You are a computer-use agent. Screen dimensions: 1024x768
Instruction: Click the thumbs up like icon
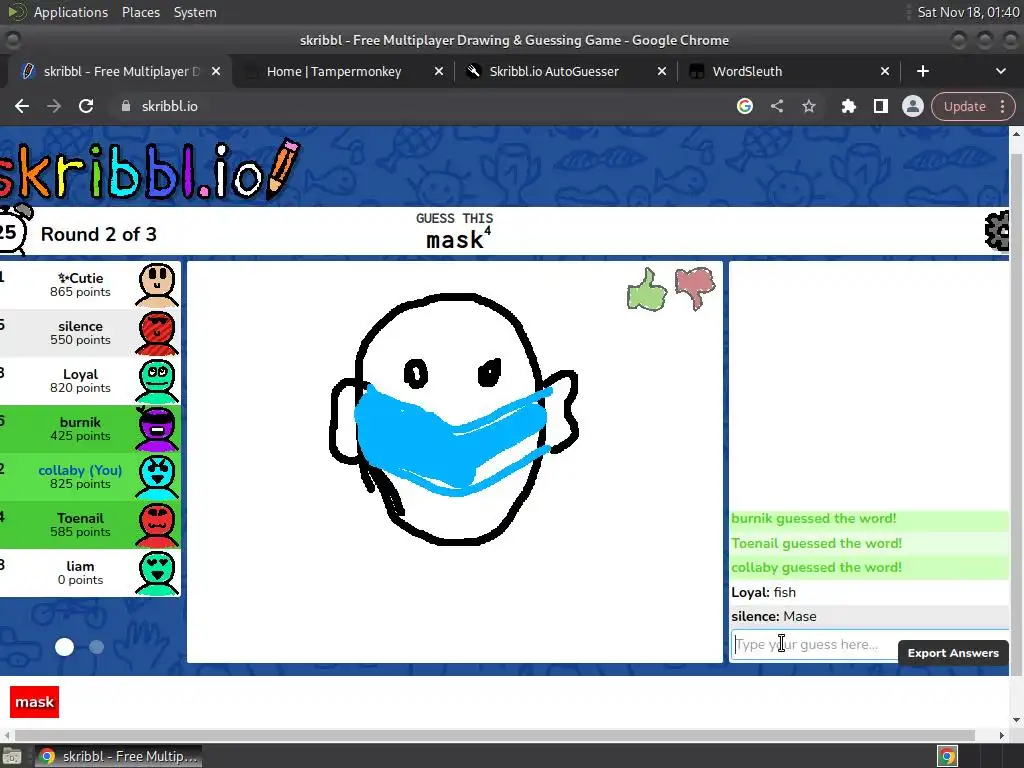click(x=647, y=289)
